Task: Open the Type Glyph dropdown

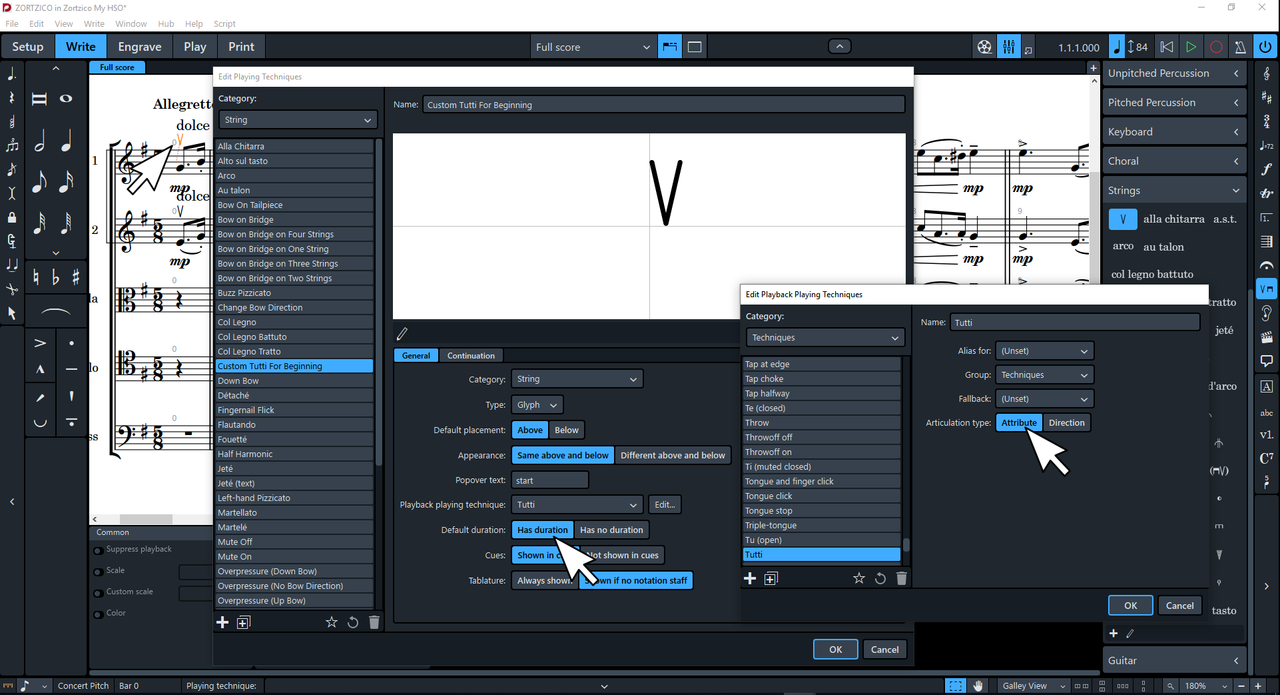Action: tap(537, 405)
